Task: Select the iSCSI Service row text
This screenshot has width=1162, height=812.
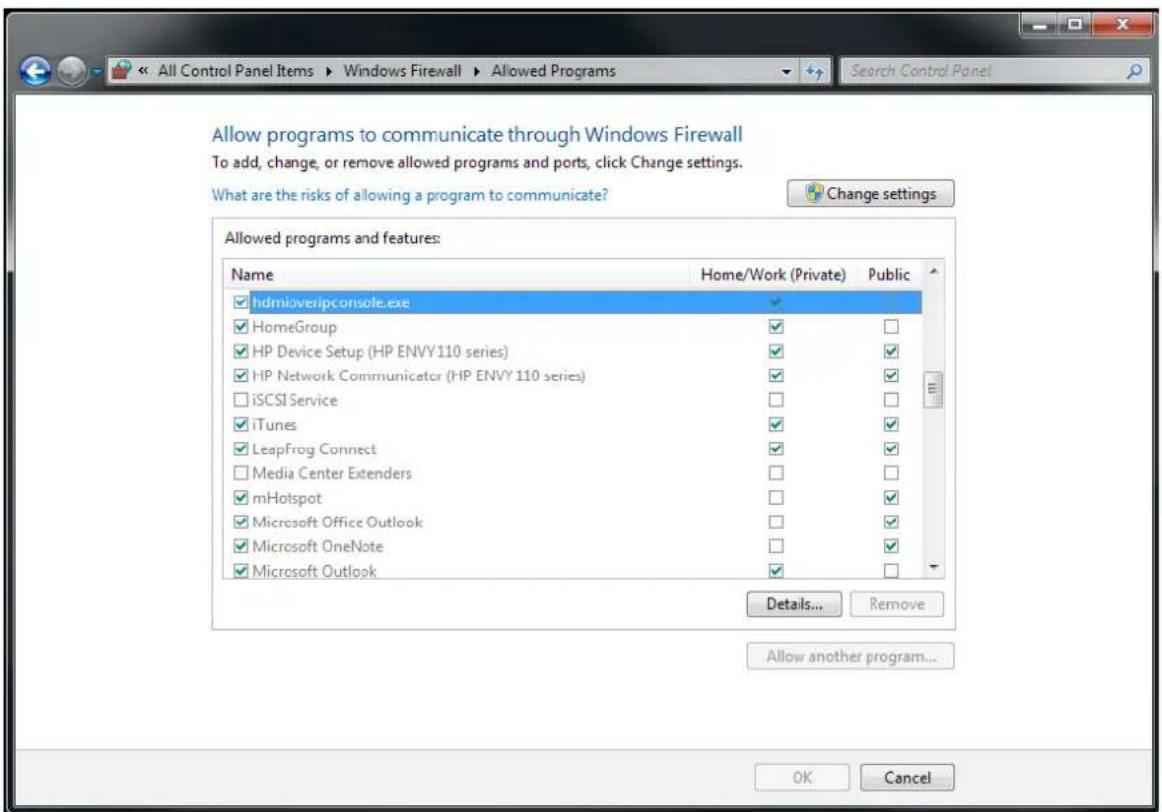Action: pos(294,400)
